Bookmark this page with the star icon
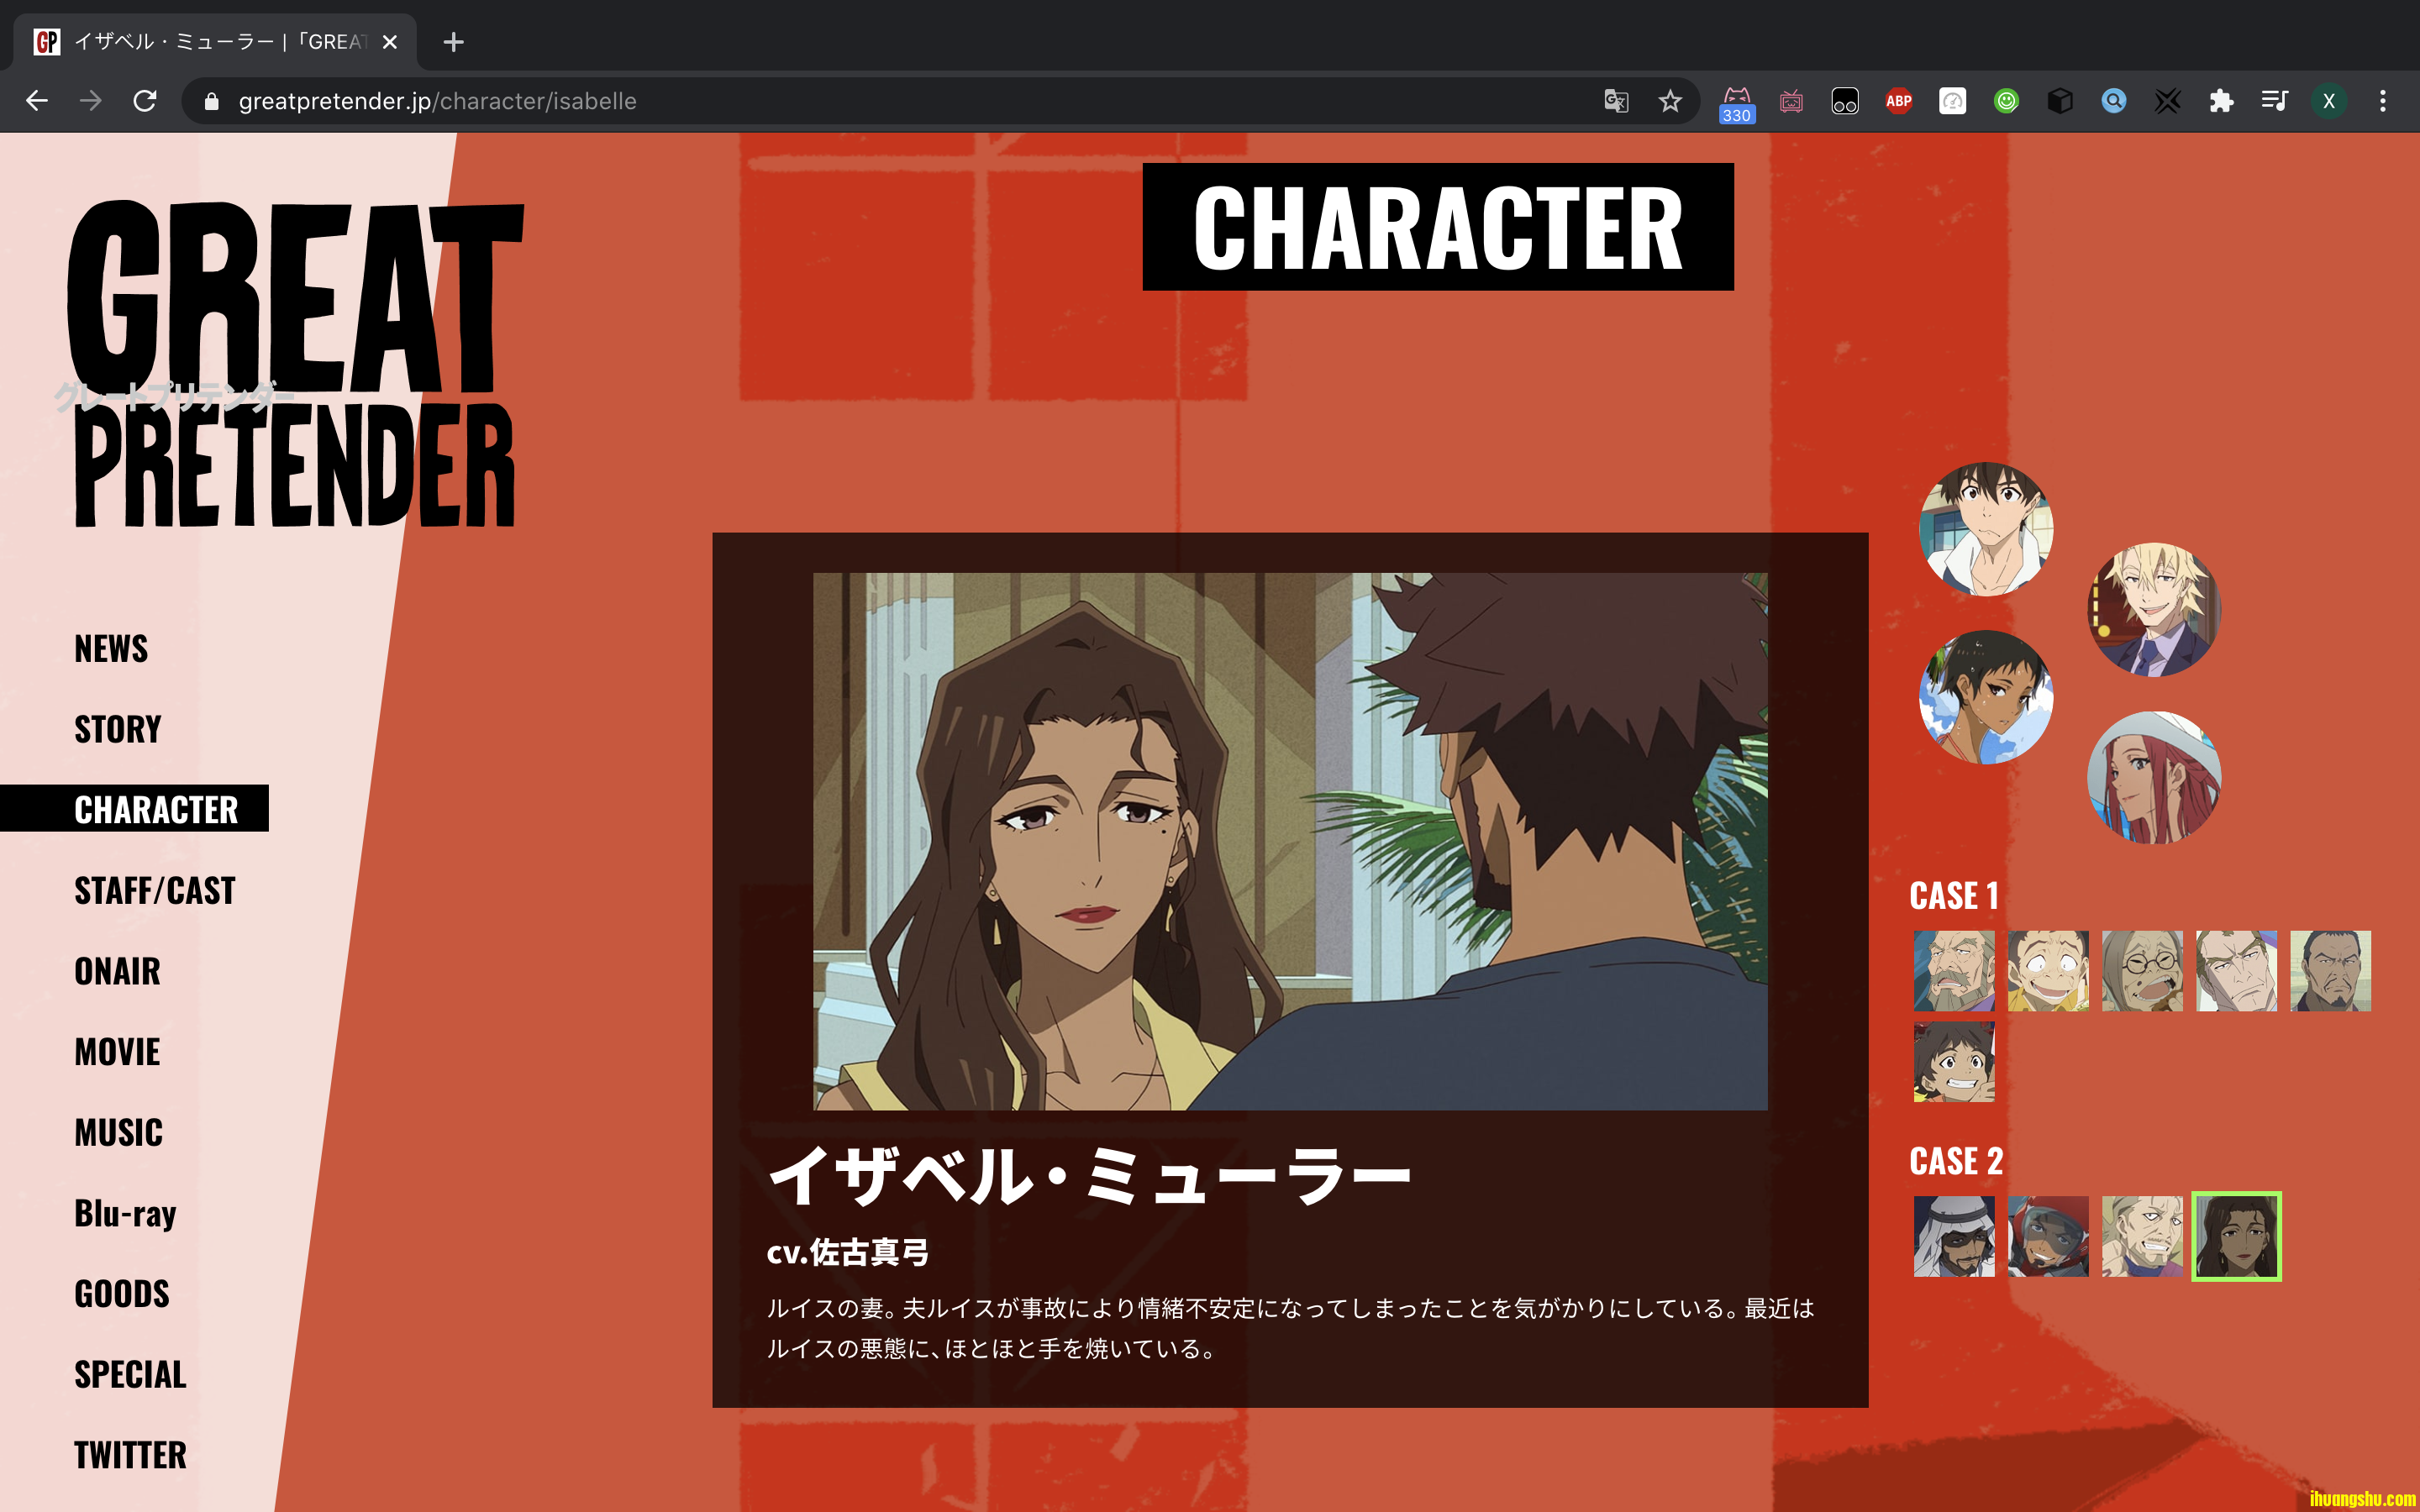Image resolution: width=2420 pixels, height=1512 pixels. 1670,101
